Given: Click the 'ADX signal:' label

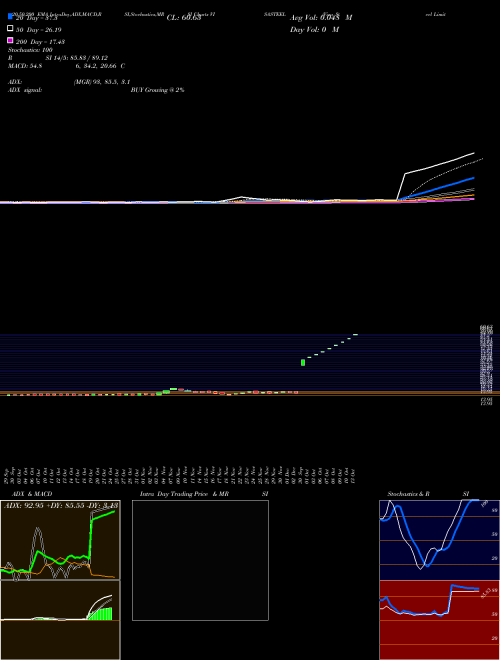Looking at the screenshot, I should tap(25, 90).
